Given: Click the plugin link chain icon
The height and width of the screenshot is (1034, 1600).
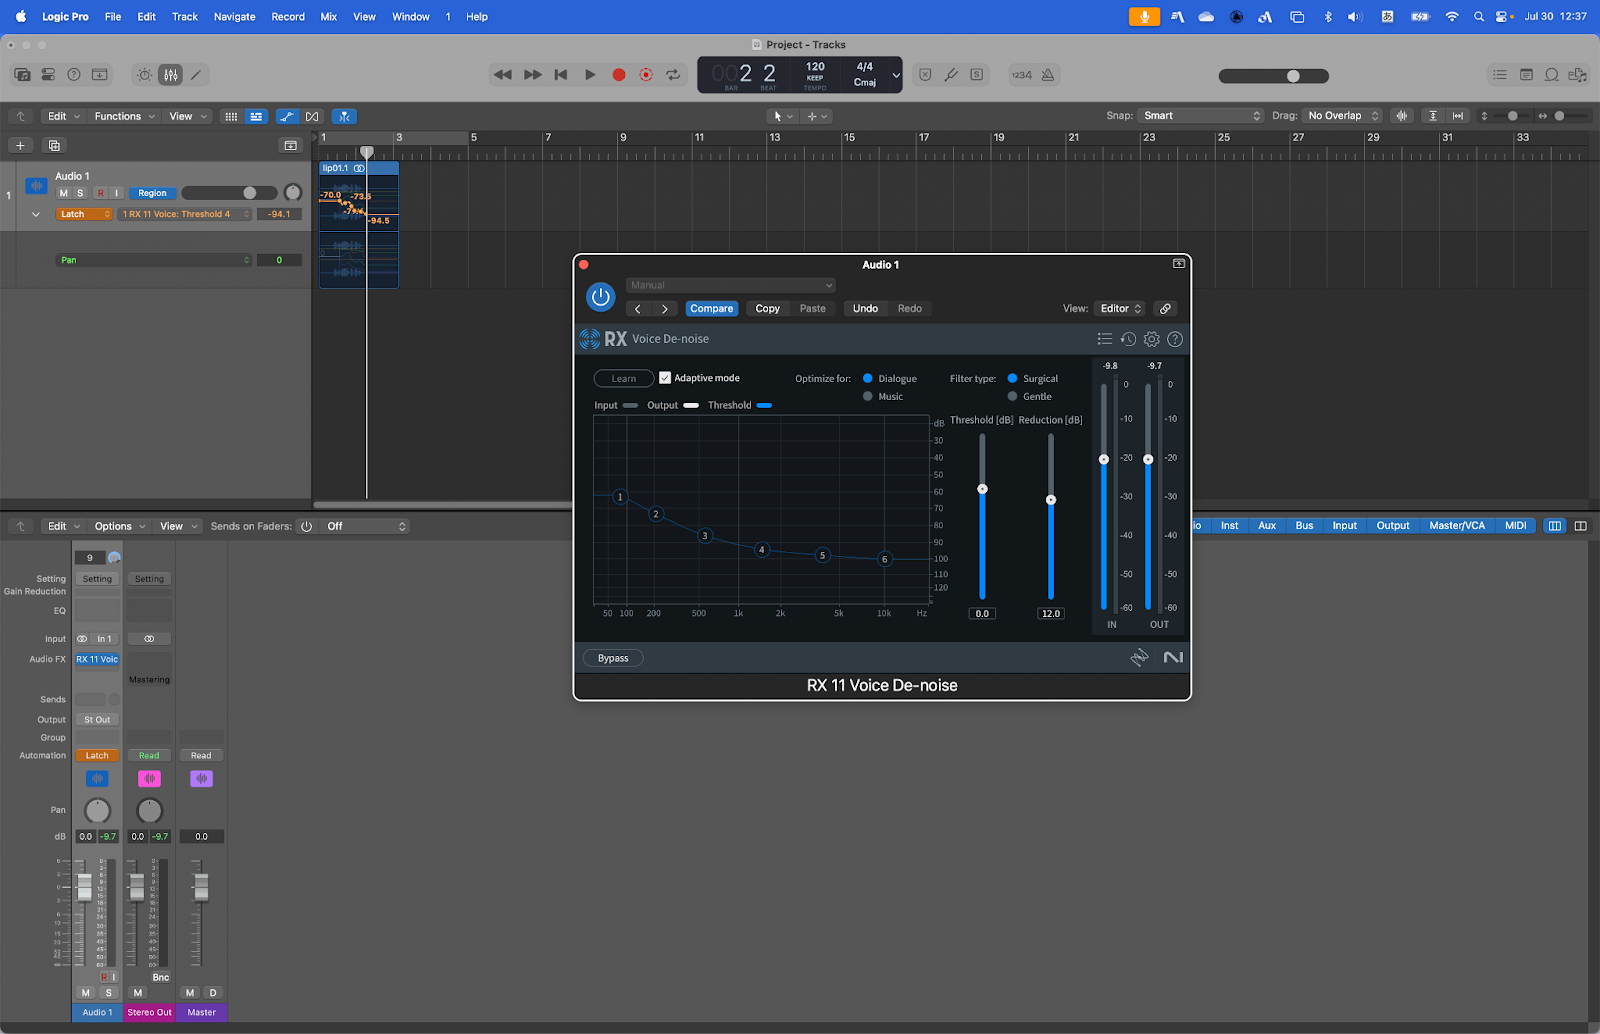Looking at the screenshot, I should click(1165, 309).
